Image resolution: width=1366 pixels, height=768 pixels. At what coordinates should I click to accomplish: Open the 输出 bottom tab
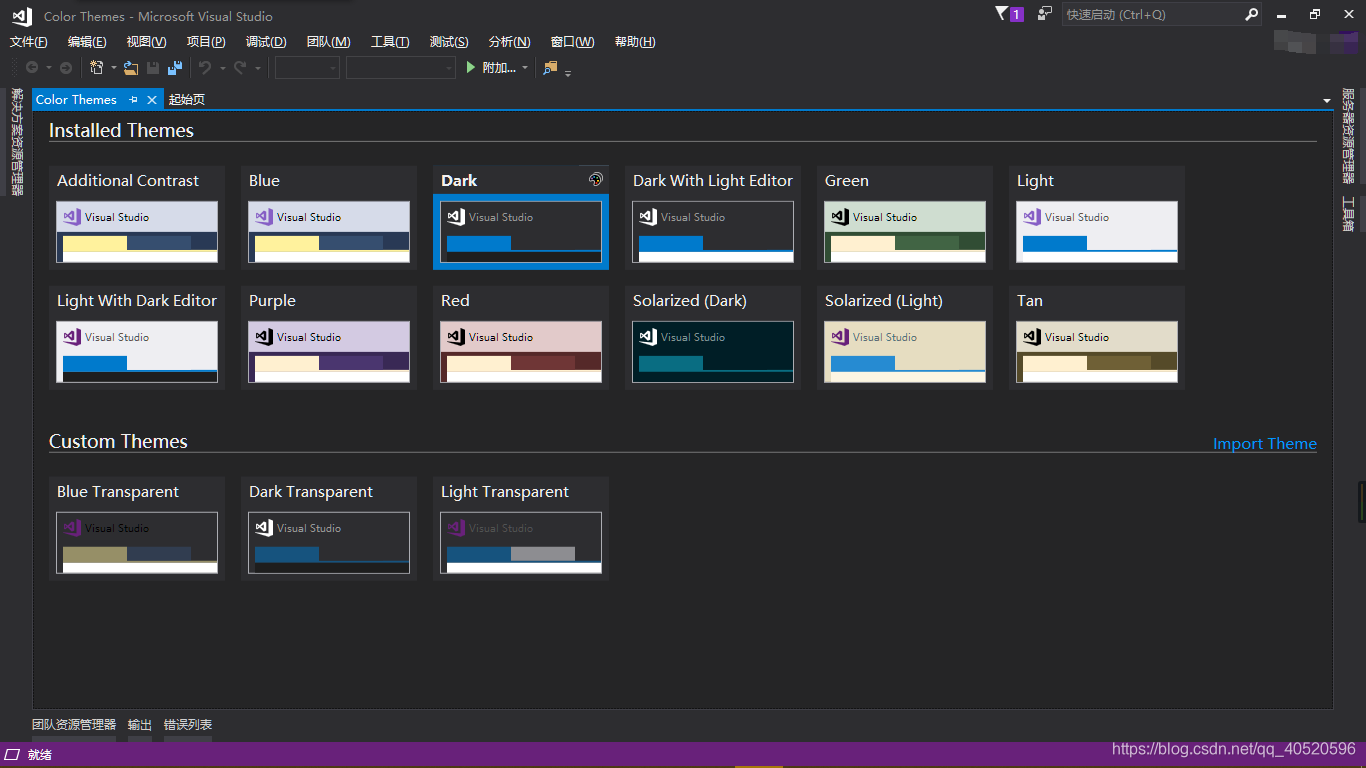(140, 725)
